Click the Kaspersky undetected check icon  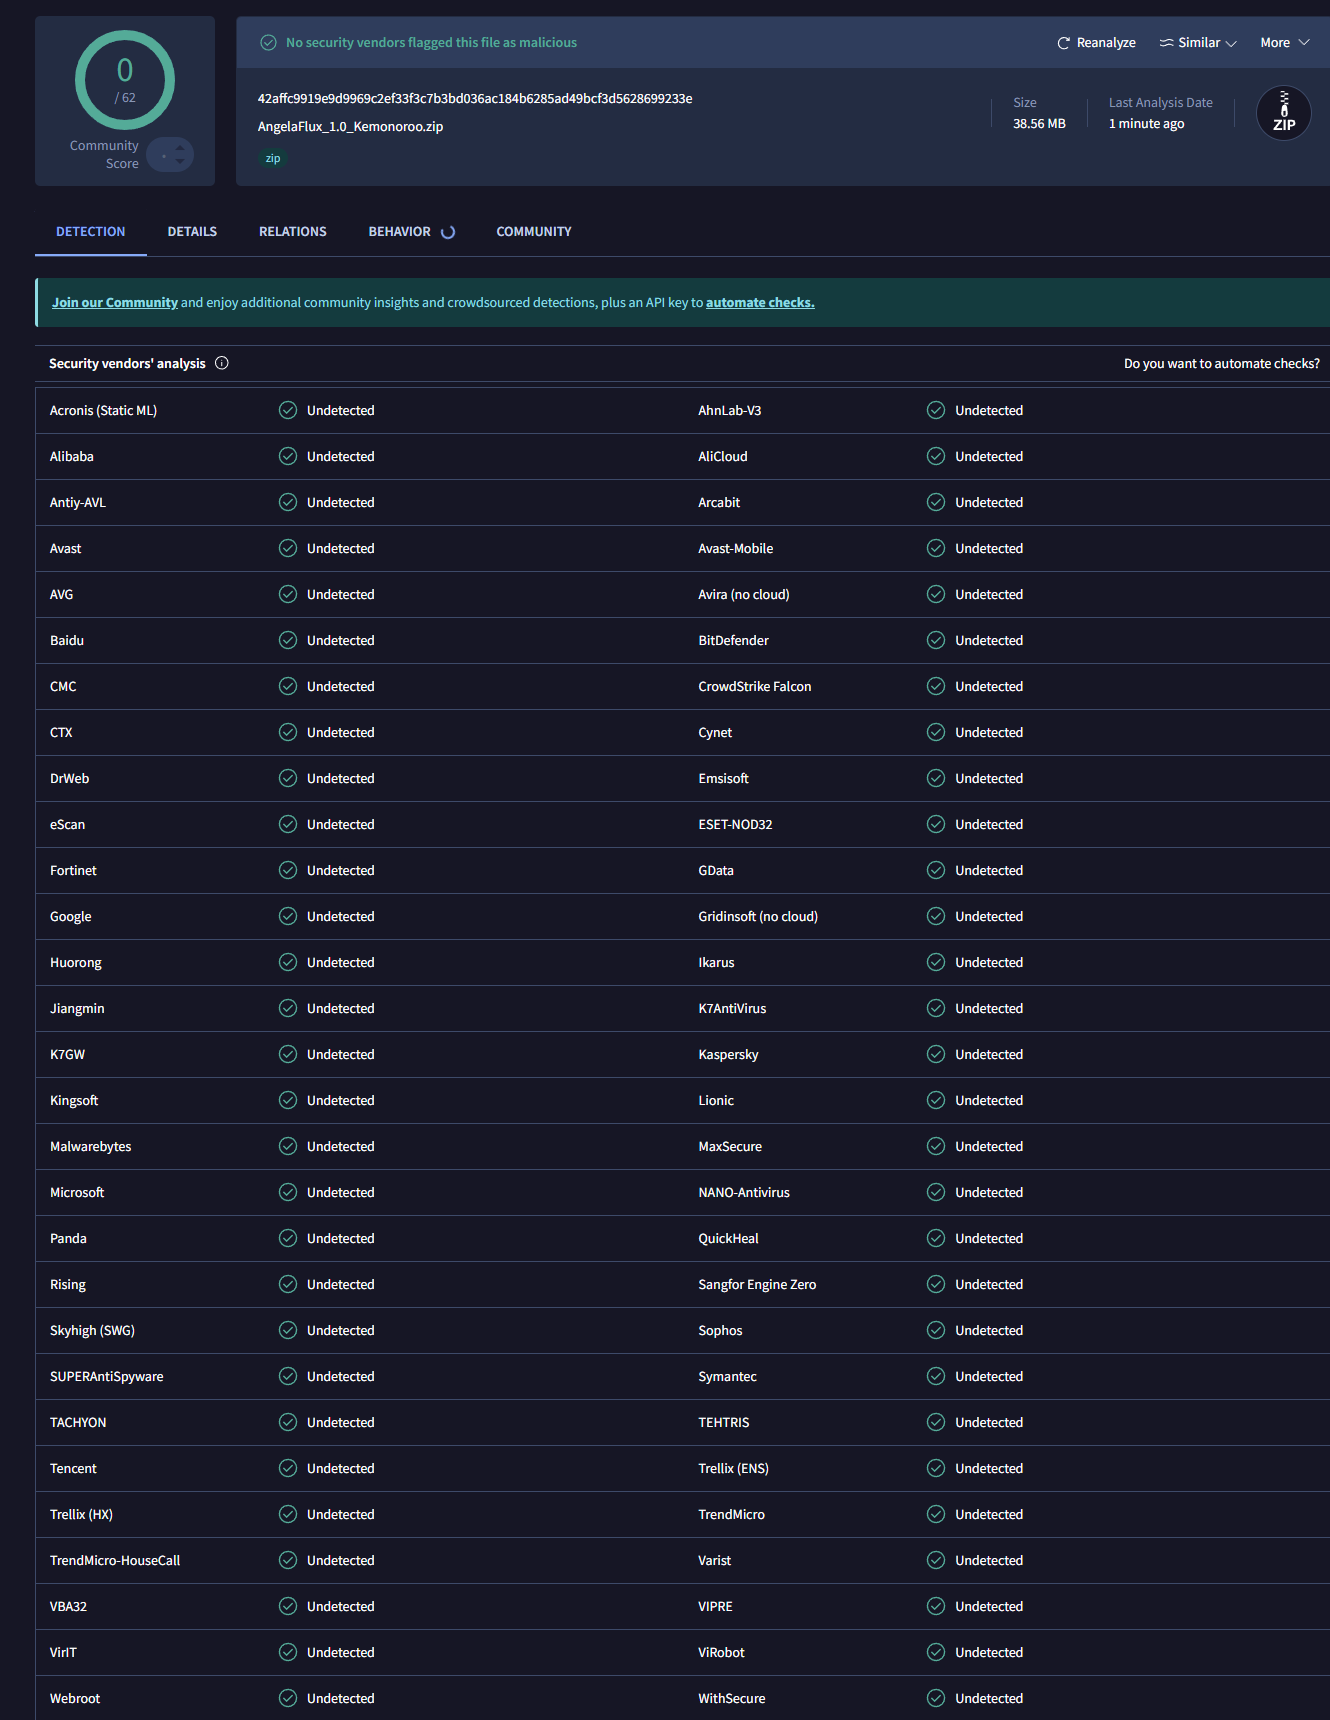point(936,1054)
